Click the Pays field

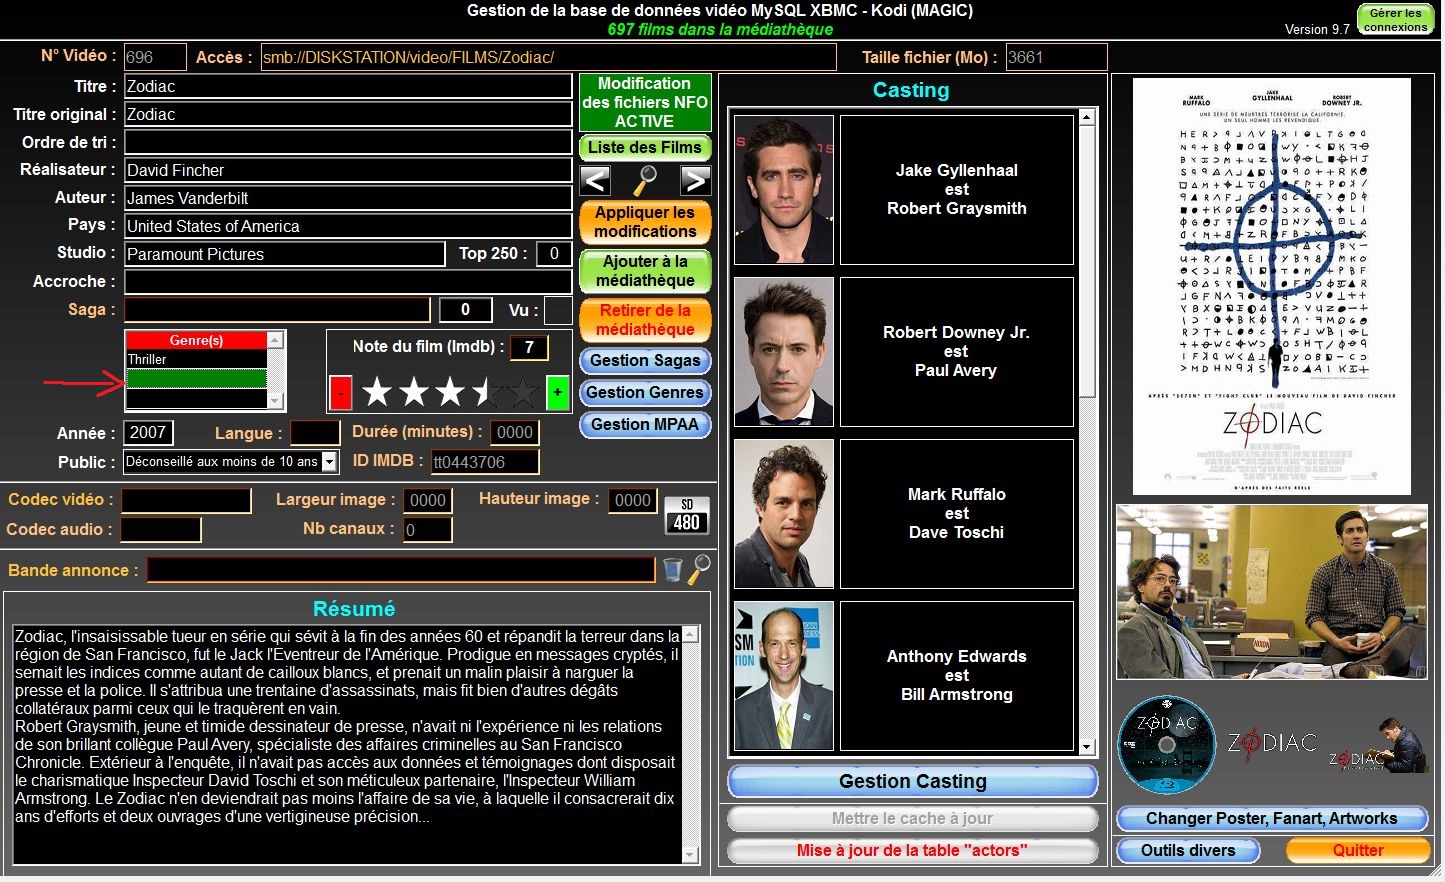(x=348, y=226)
